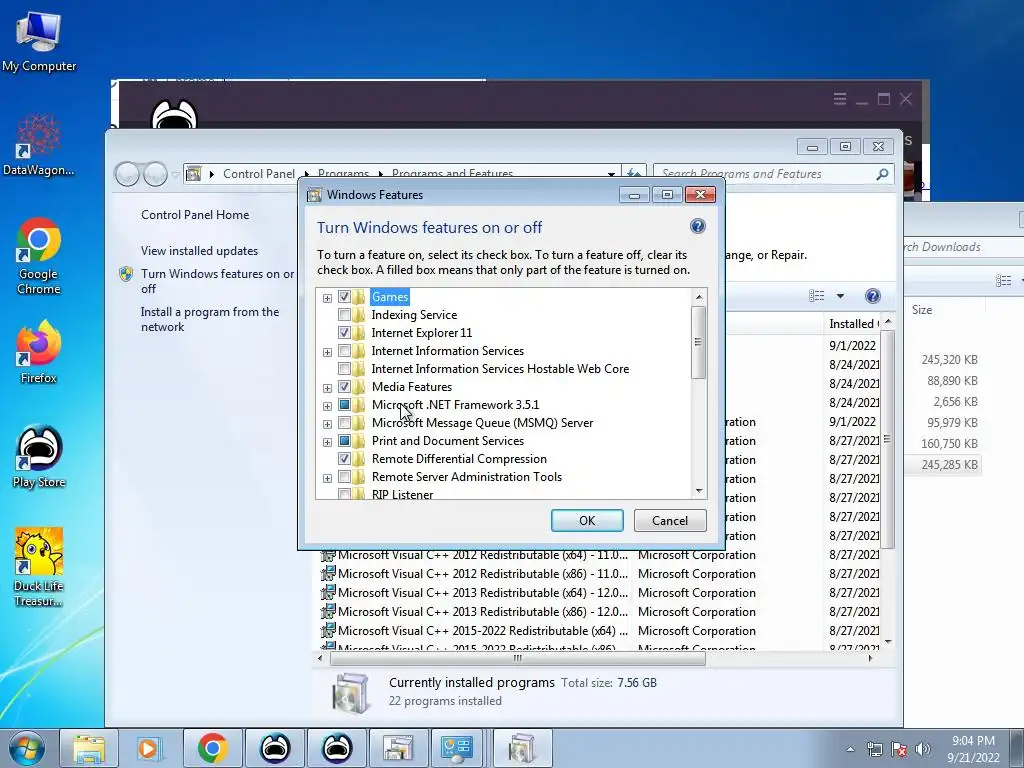The image size is (1024, 768).
Task: Click Control Panel in the address breadcrumb
Action: coord(259,174)
